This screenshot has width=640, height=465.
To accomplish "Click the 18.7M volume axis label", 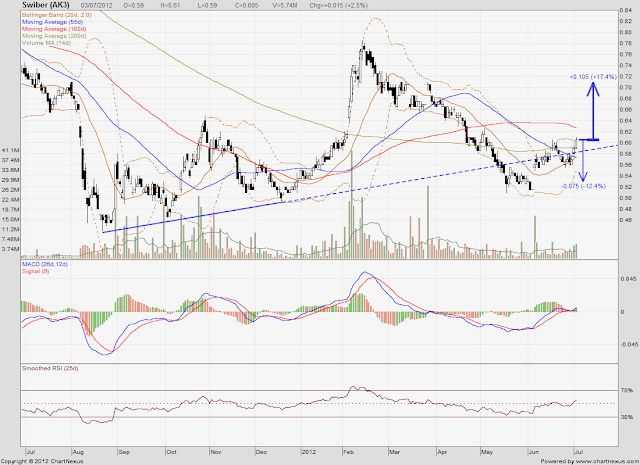I will click(10, 209).
